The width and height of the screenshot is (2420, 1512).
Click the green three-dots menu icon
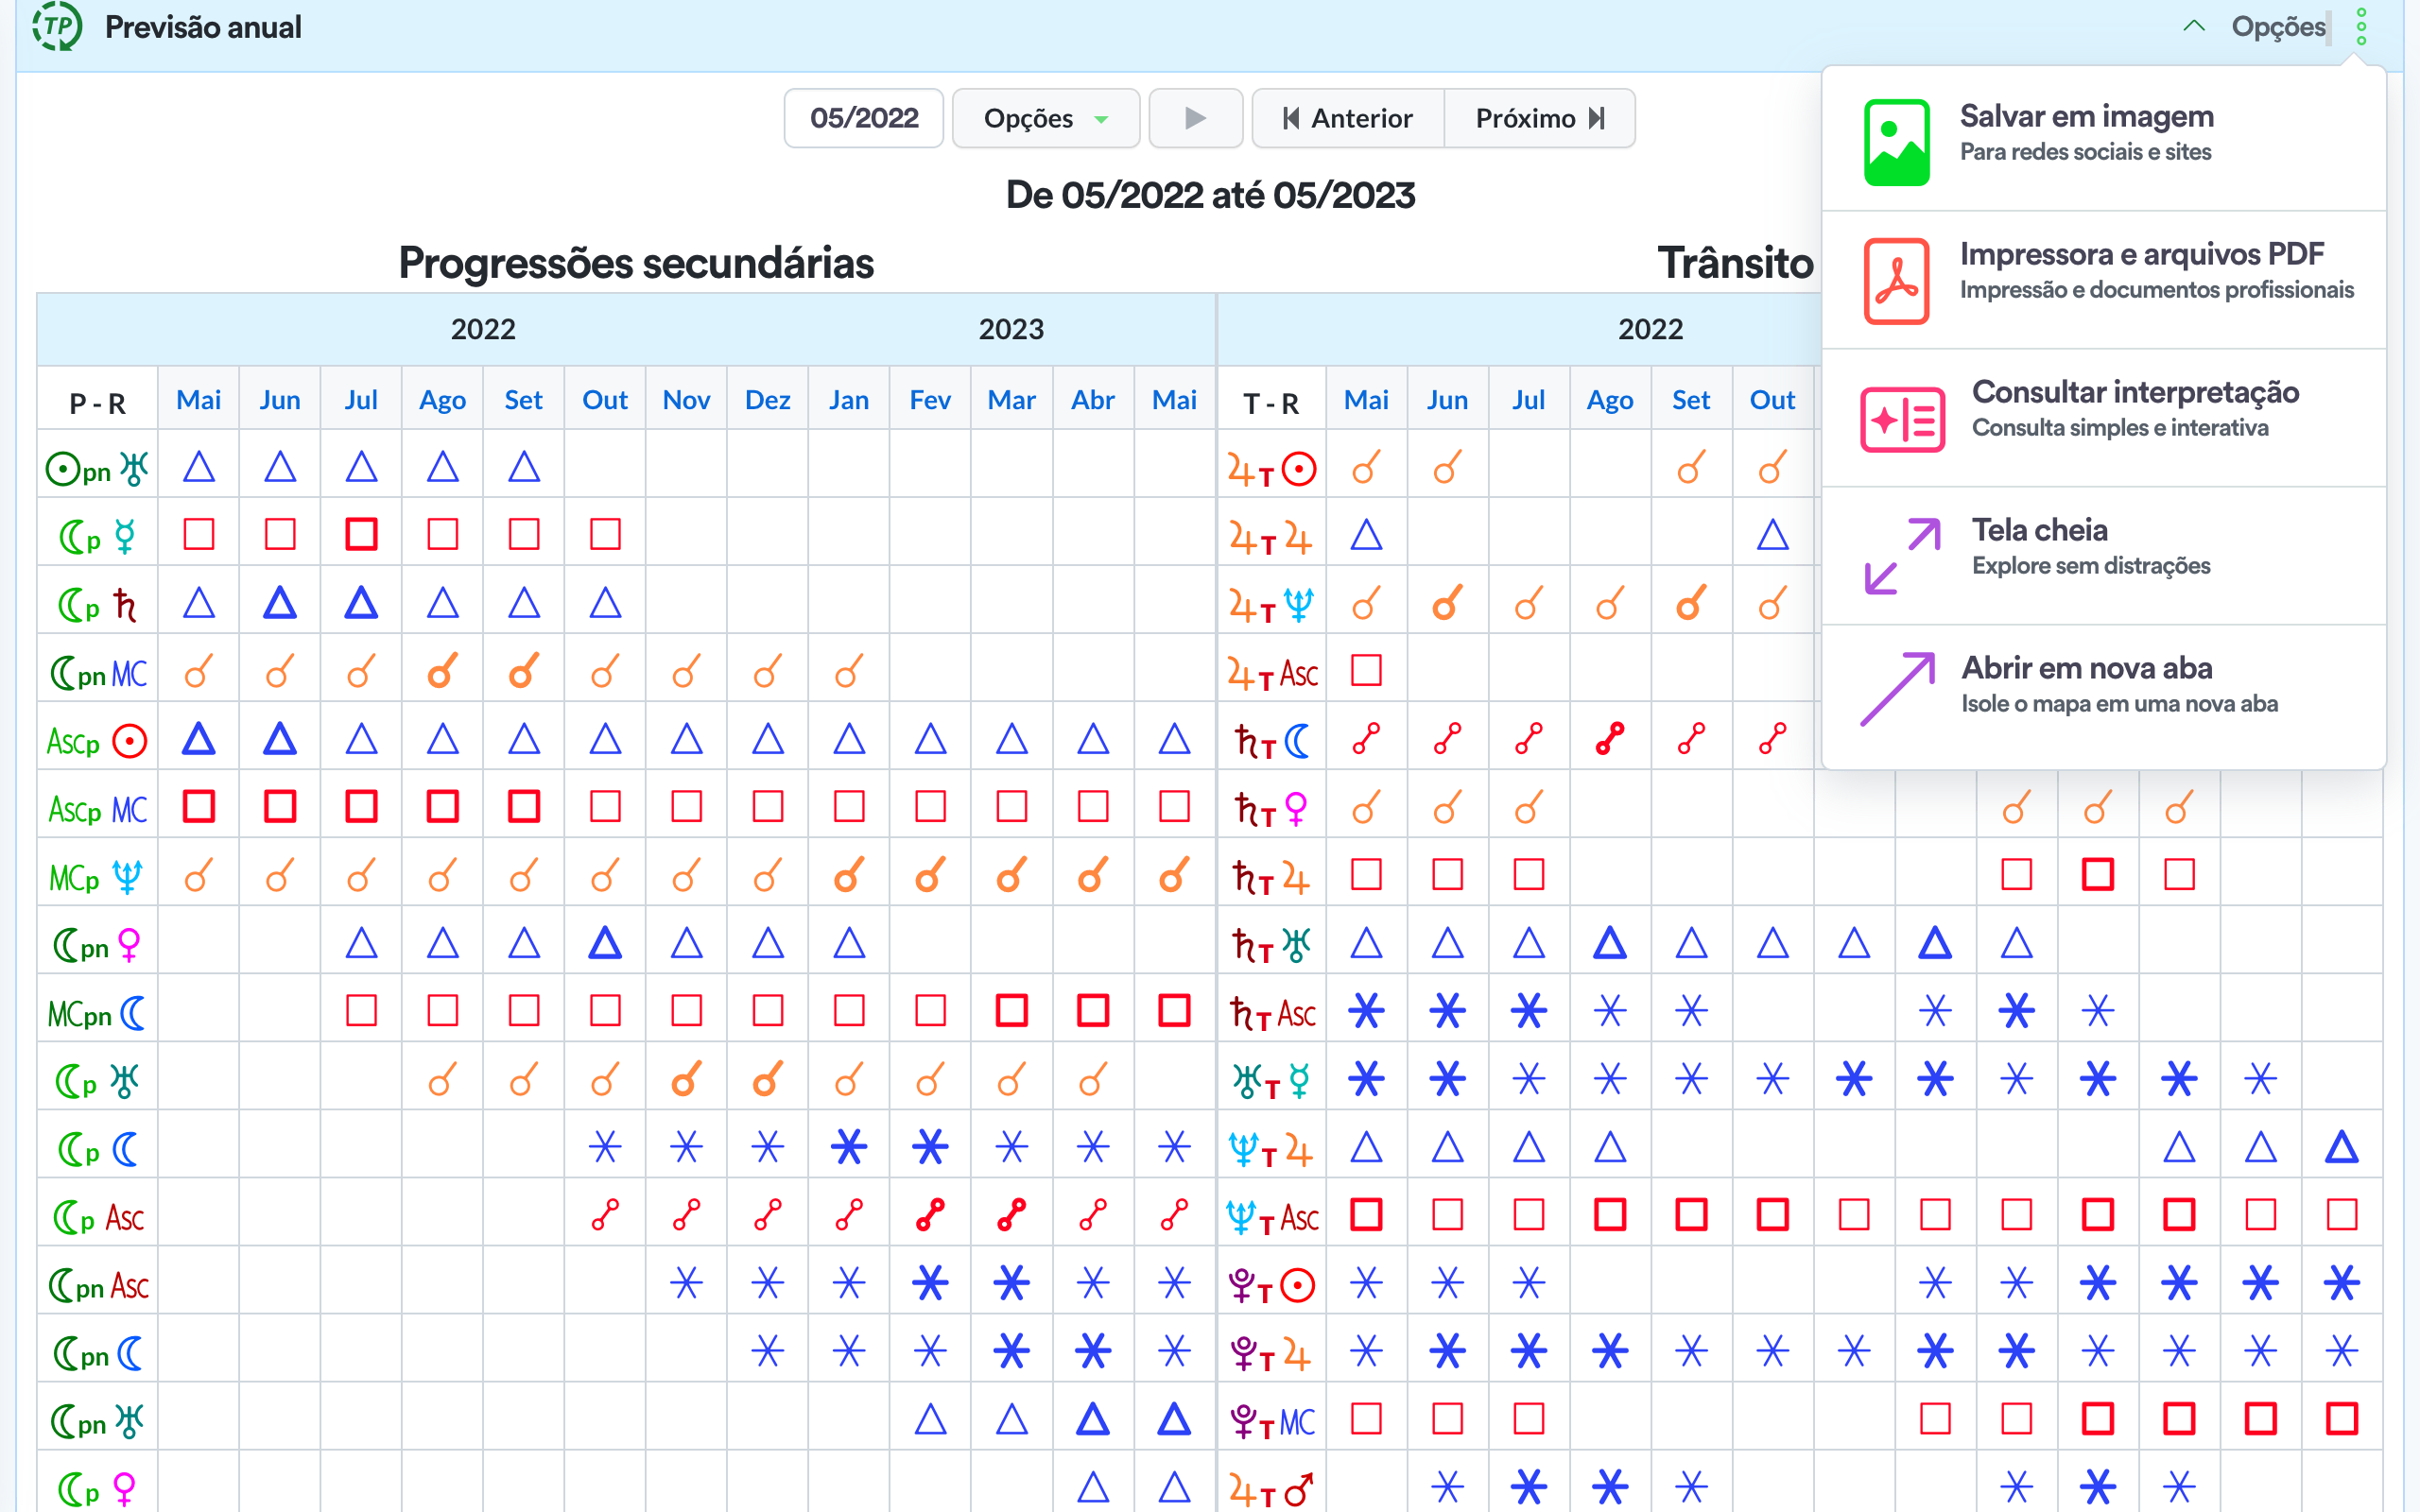2361,27
